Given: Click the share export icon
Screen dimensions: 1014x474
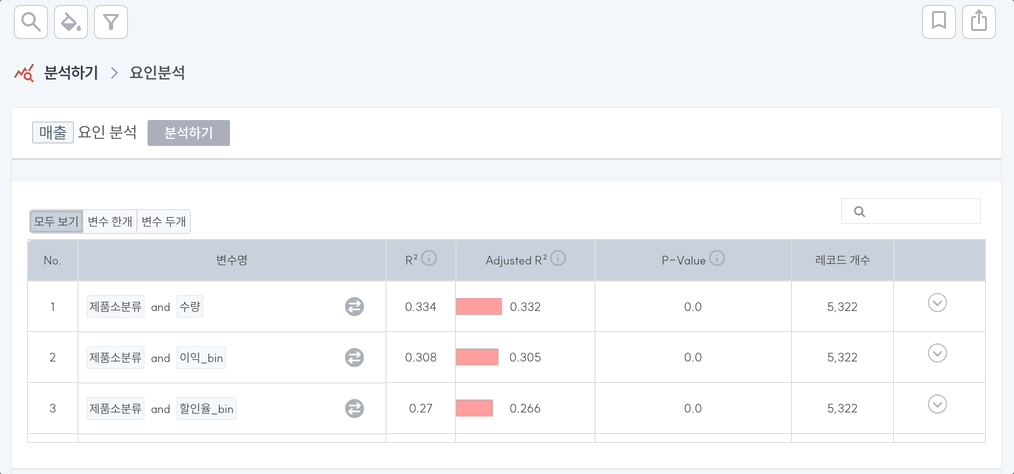Looking at the screenshot, I should click(x=979, y=21).
